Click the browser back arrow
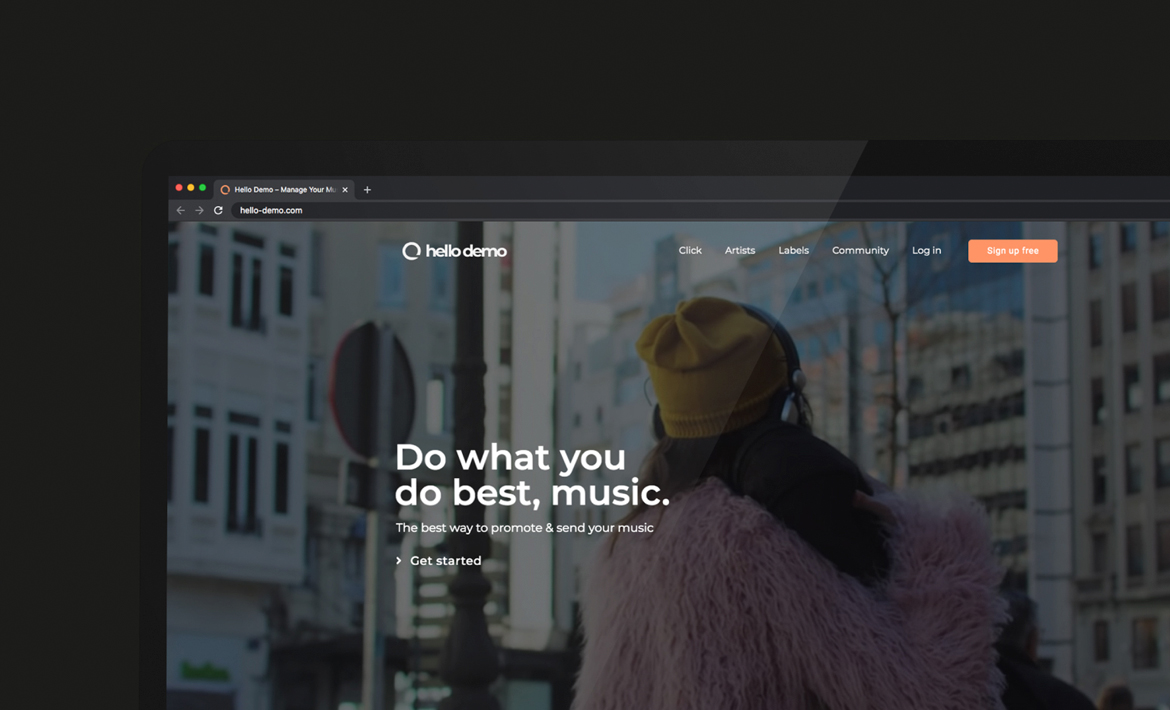This screenshot has height=710, width=1170. [181, 210]
